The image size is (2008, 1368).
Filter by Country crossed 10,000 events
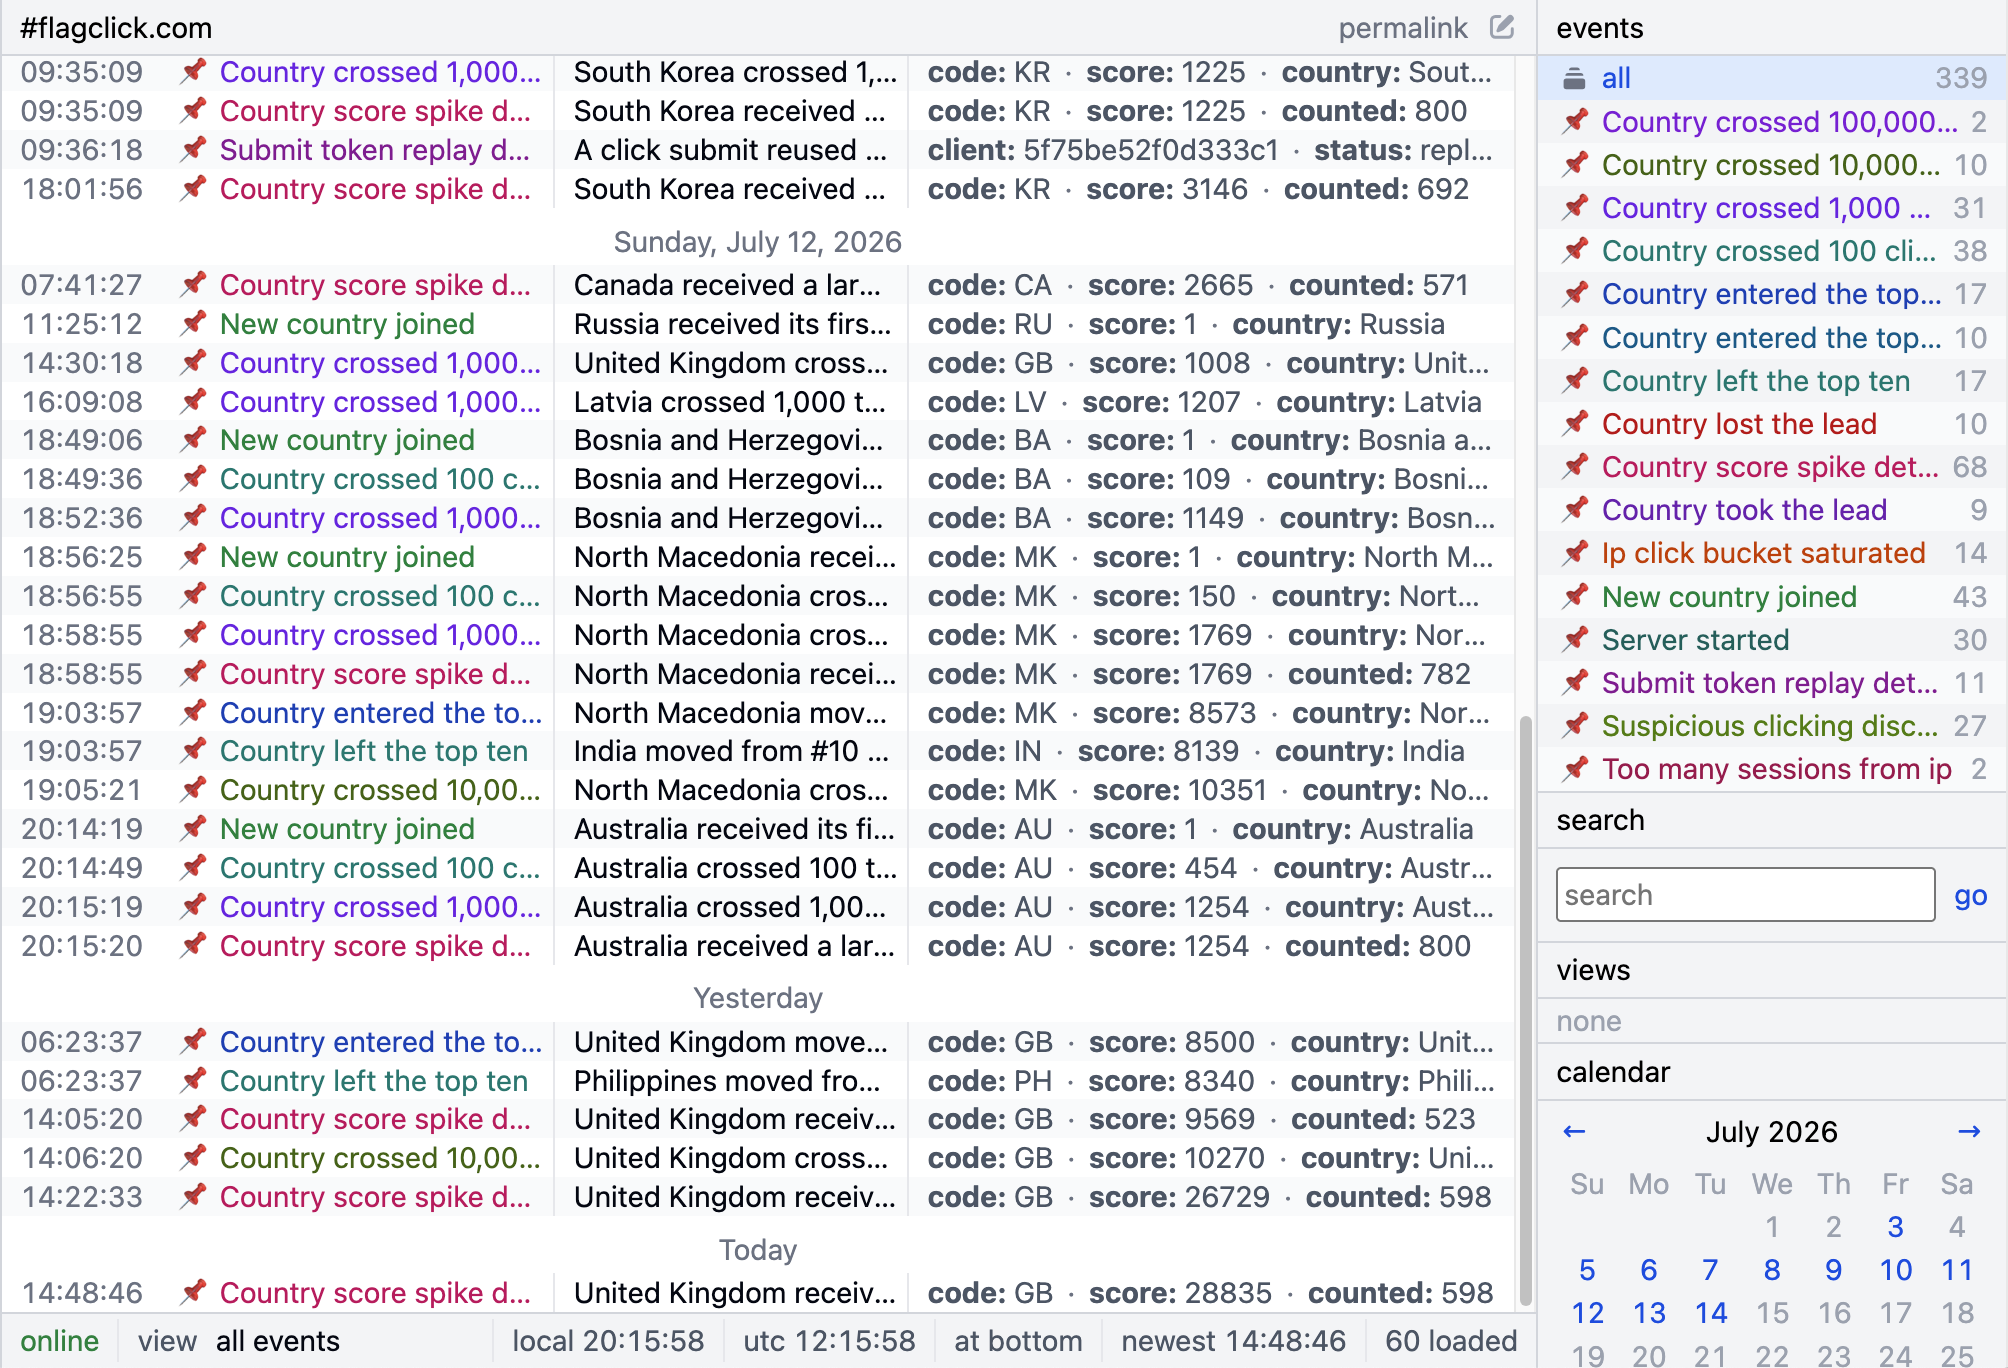(1770, 165)
